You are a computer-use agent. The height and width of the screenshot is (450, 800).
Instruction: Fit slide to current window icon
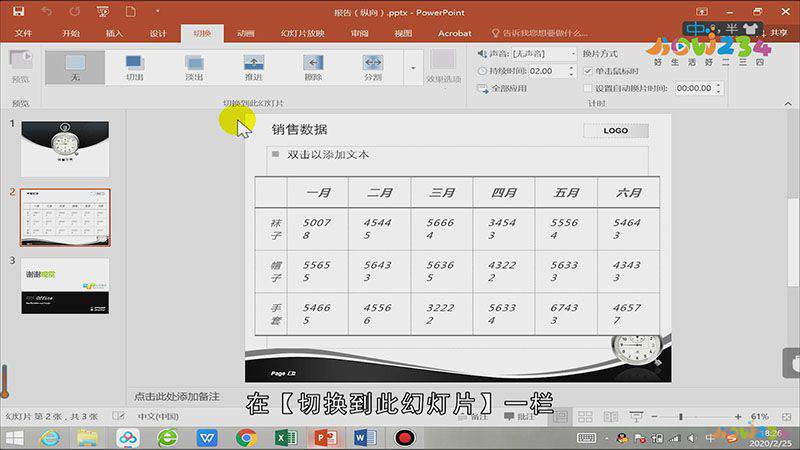coord(787,417)
